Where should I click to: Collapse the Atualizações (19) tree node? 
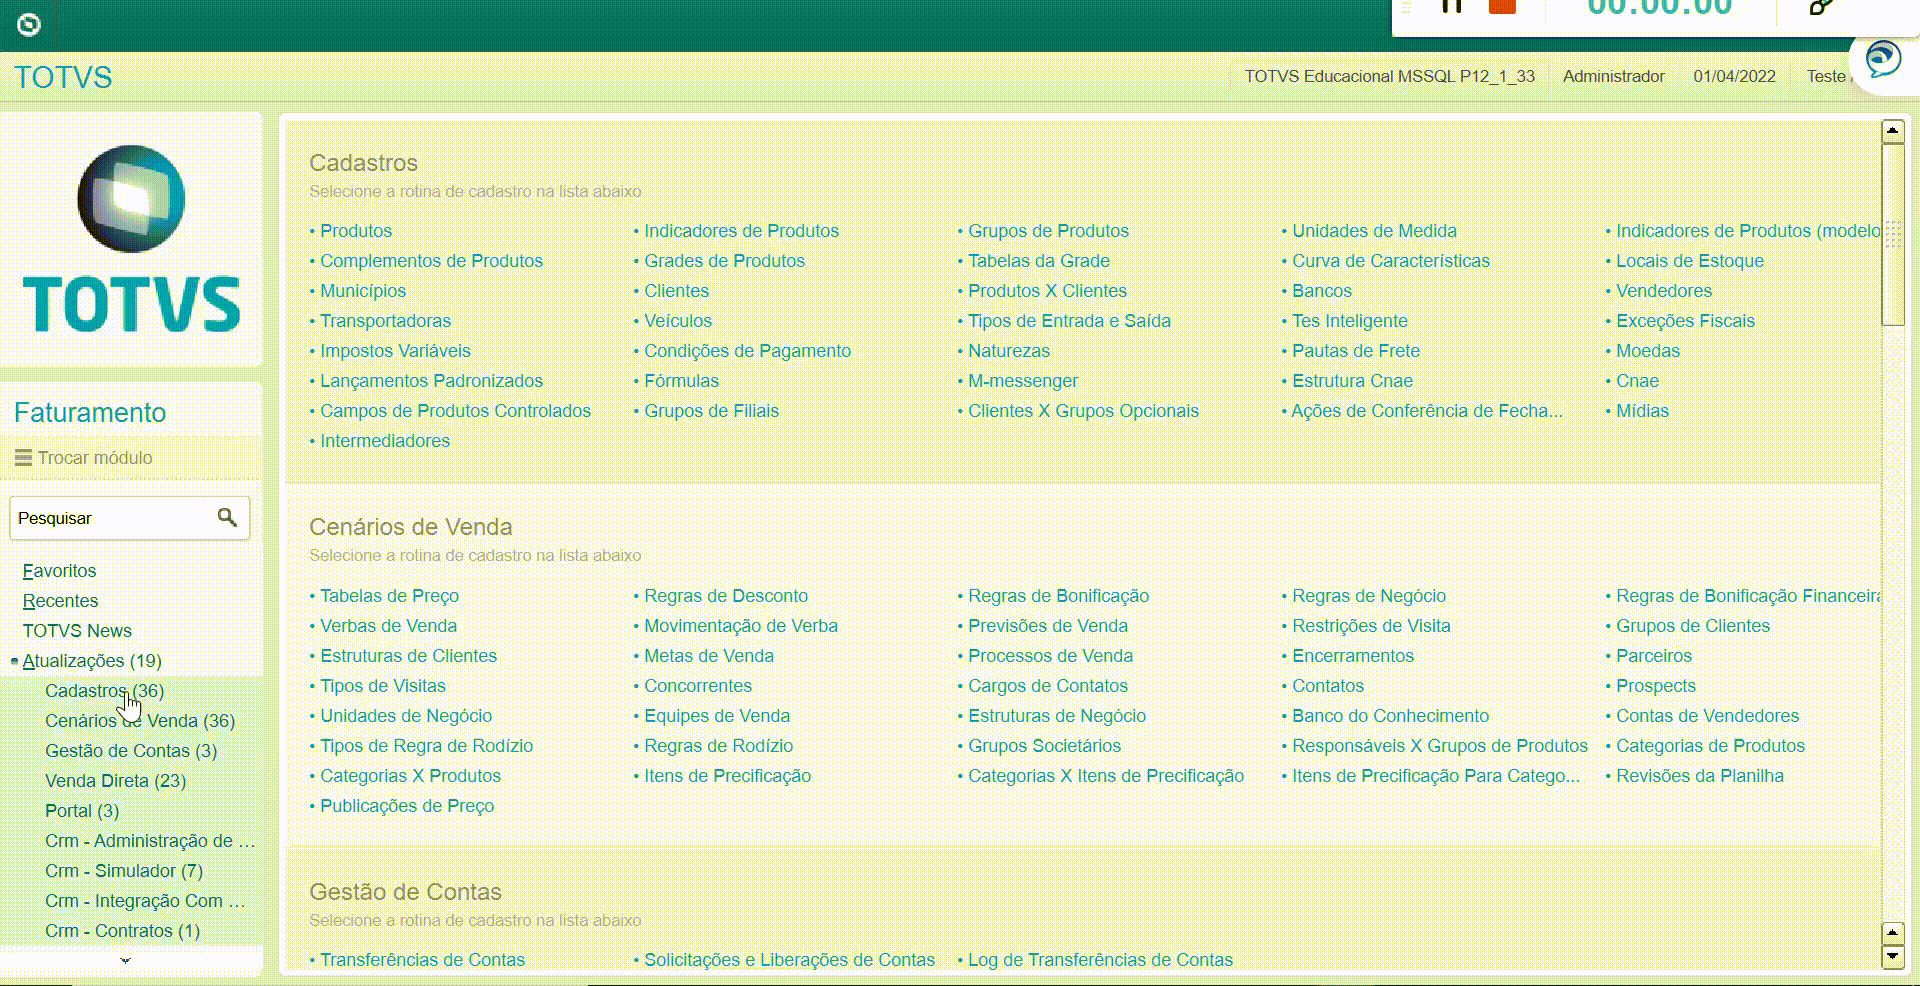click(x=14, y=661)
